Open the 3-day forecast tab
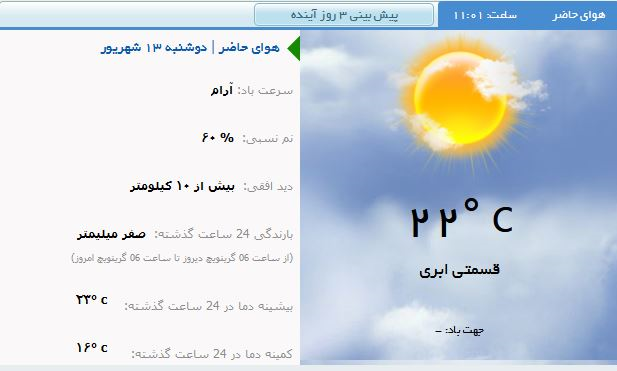 [344, 15]
